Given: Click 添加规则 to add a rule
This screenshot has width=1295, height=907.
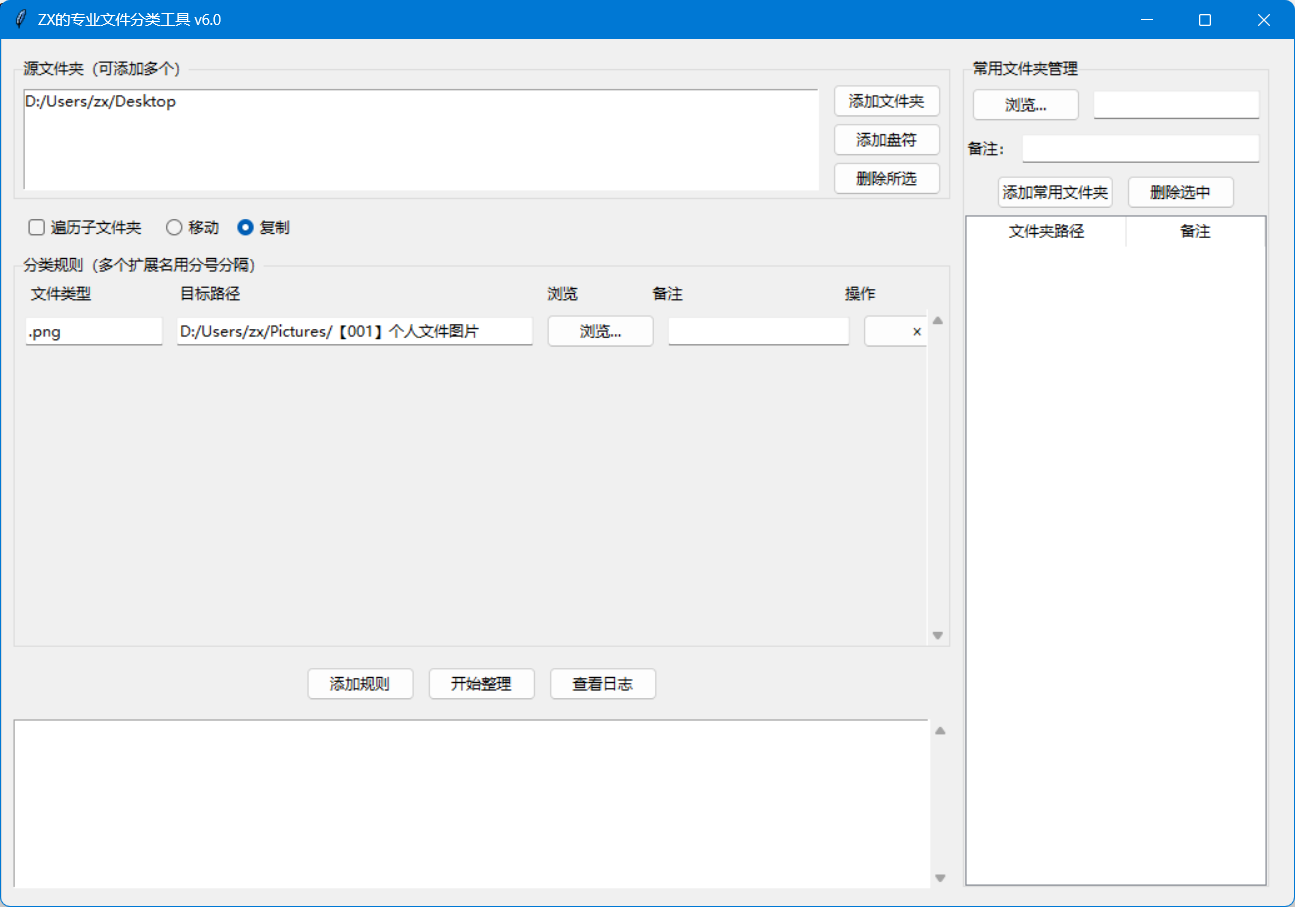Looking at the screenshot, I should click(359, 684).
